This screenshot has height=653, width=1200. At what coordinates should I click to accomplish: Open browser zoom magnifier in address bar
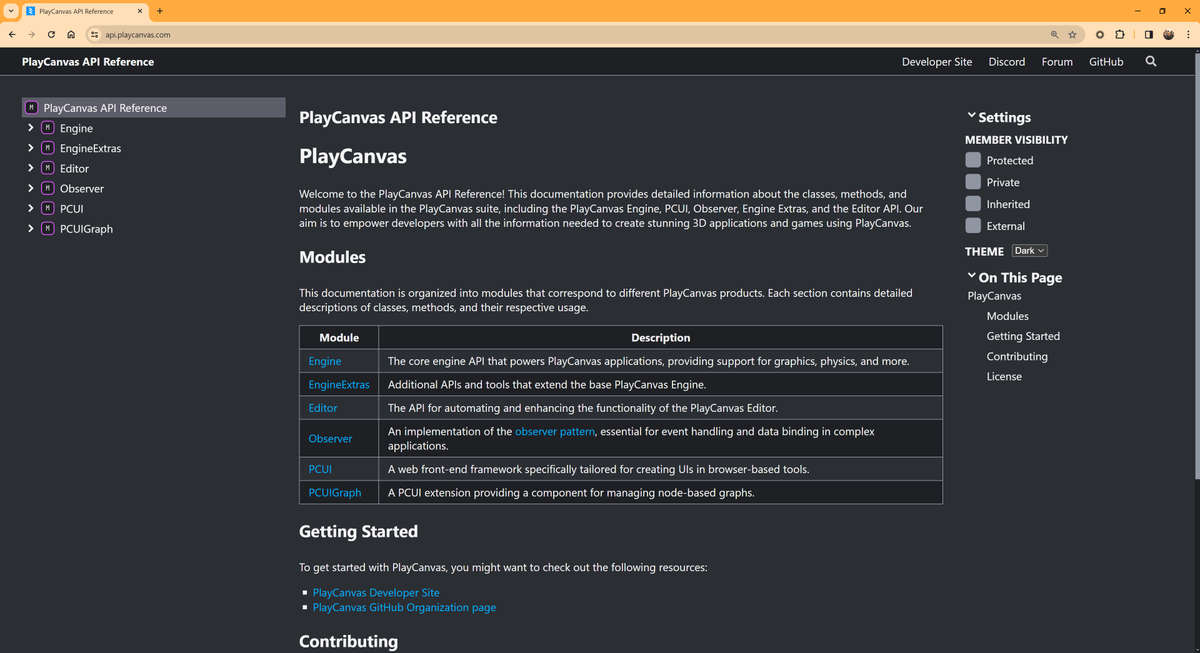1054,34
